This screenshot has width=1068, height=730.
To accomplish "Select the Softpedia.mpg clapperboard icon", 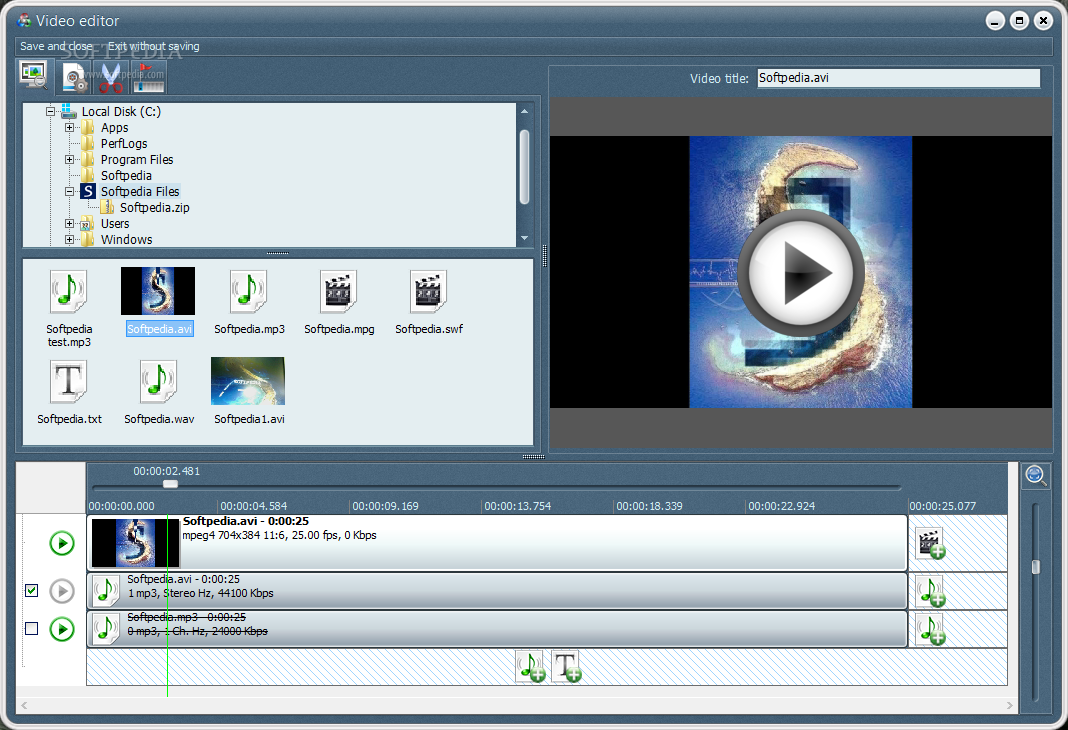I will (x=339, y=292).
